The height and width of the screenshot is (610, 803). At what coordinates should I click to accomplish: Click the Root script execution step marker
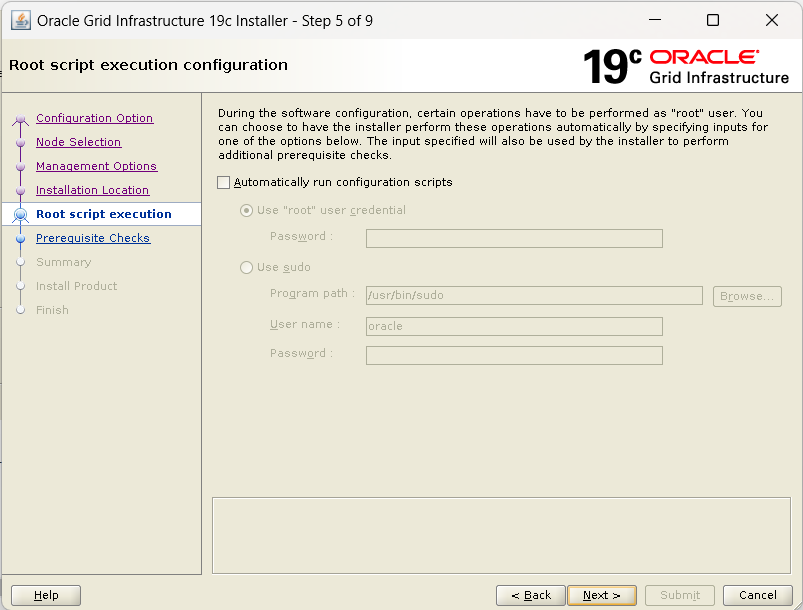click(x=20, y=215)
